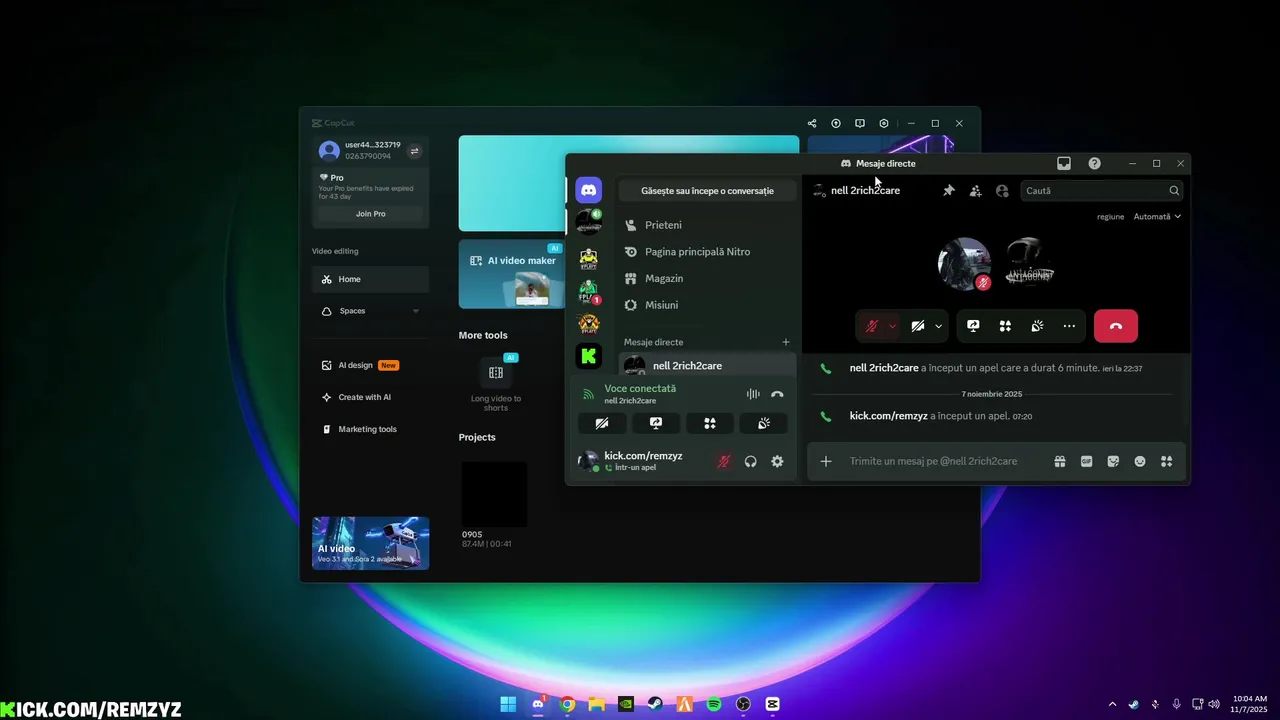Switch account icon in CapCut
This screenshot has height=720, width=1280.
coord(415,151)
